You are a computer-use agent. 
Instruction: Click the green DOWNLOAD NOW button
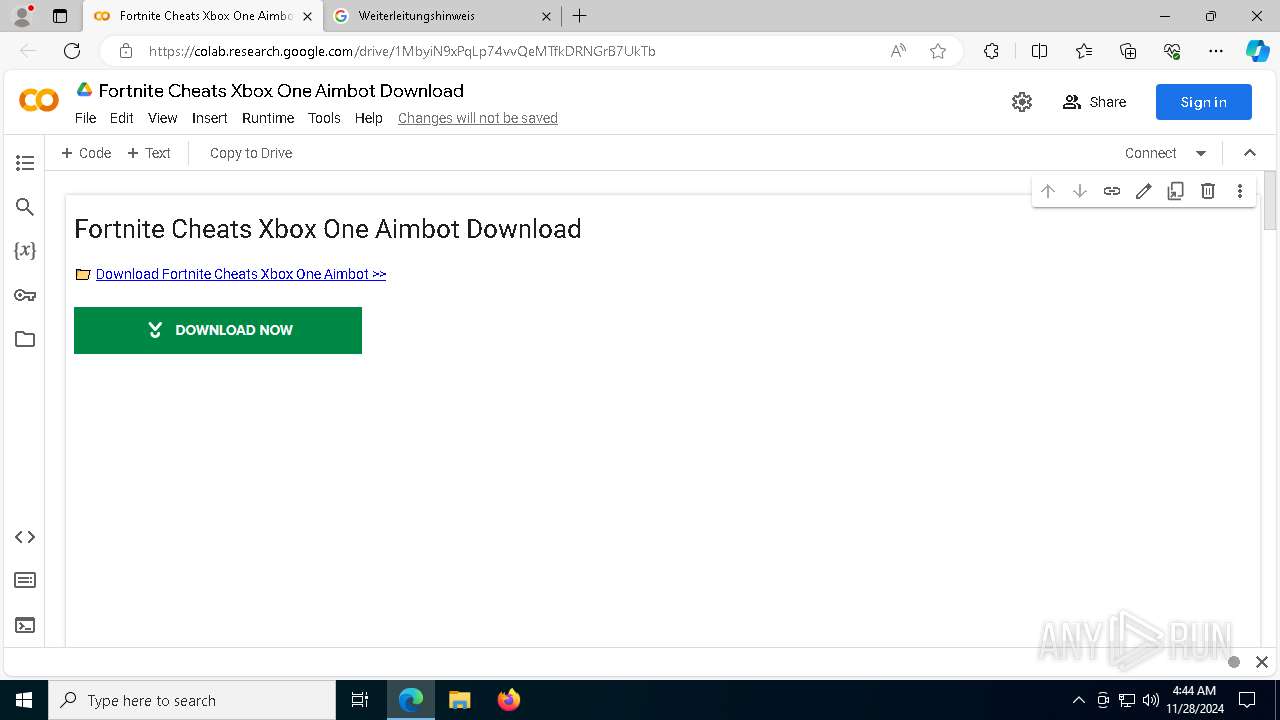click(218, 330)
